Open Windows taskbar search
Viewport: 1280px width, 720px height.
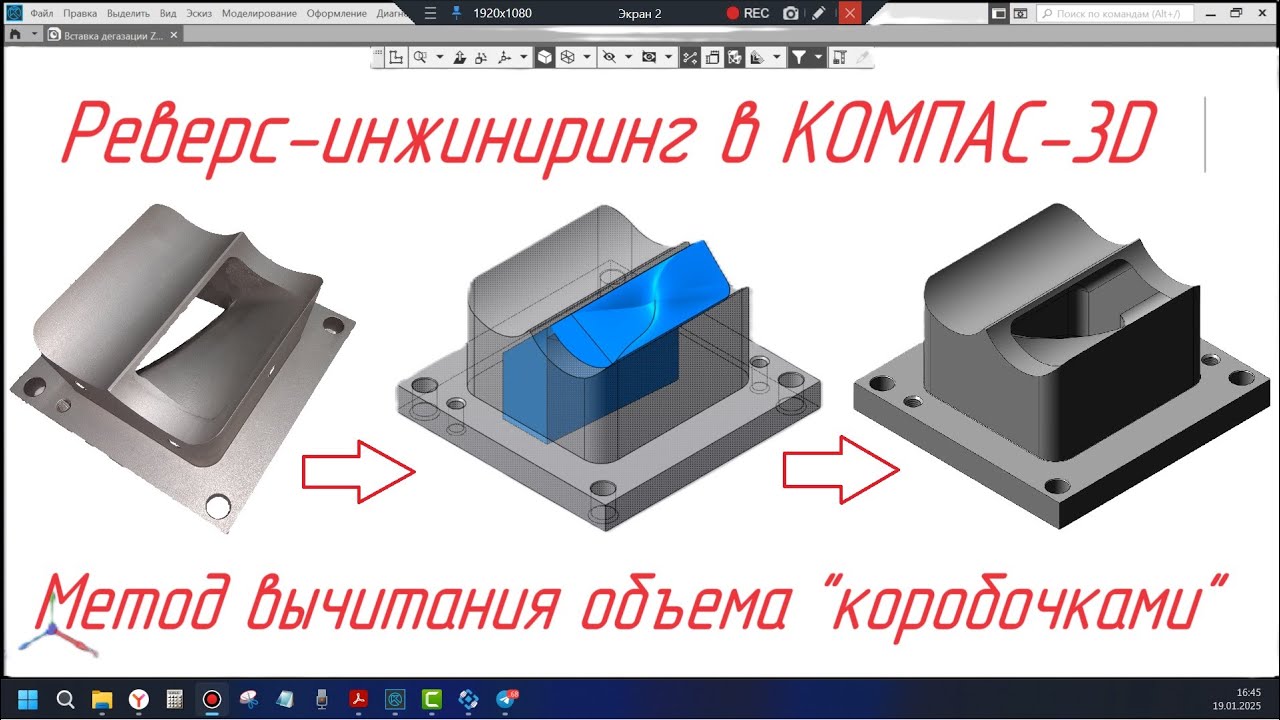click(x=65, y=699)
